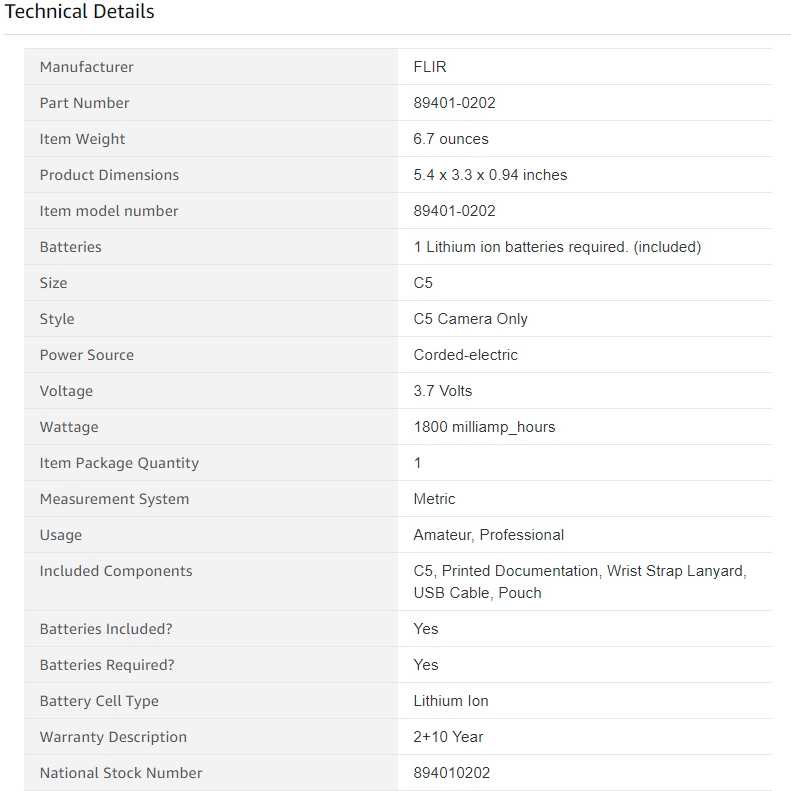Click the Included Components list text

(579, 581)
